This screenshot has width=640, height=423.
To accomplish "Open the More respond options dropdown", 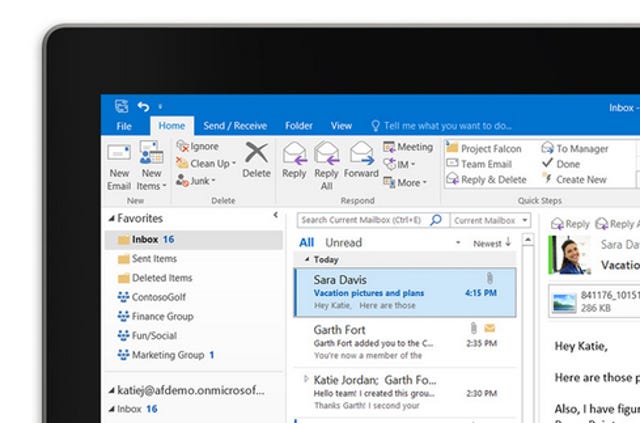I will coord(405,182).
